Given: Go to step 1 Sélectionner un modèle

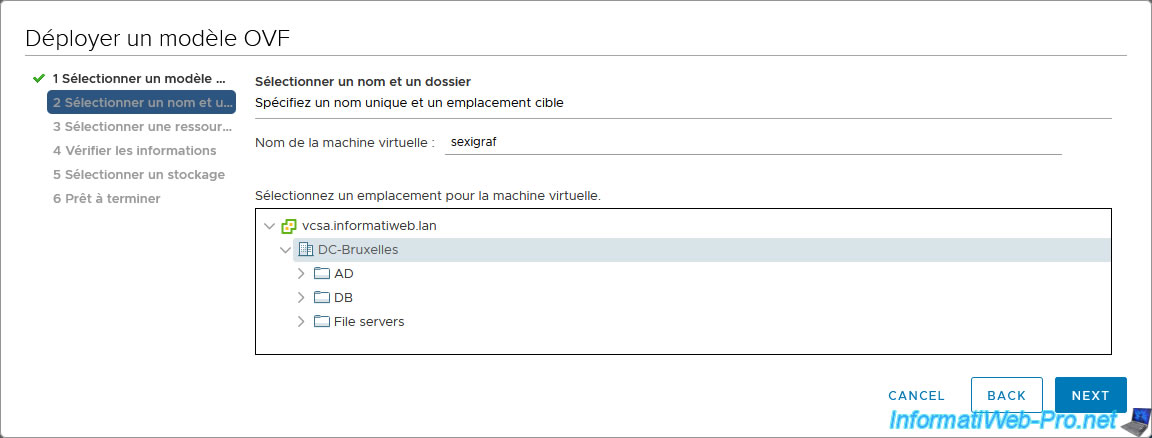Looking at the screenshot, I should click(x=139, y=78).
